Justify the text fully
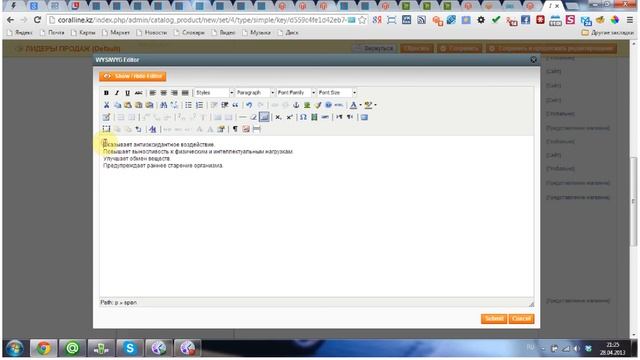Image resolution: width=640 pixels, height=360 pixels. tap(185, 93)
